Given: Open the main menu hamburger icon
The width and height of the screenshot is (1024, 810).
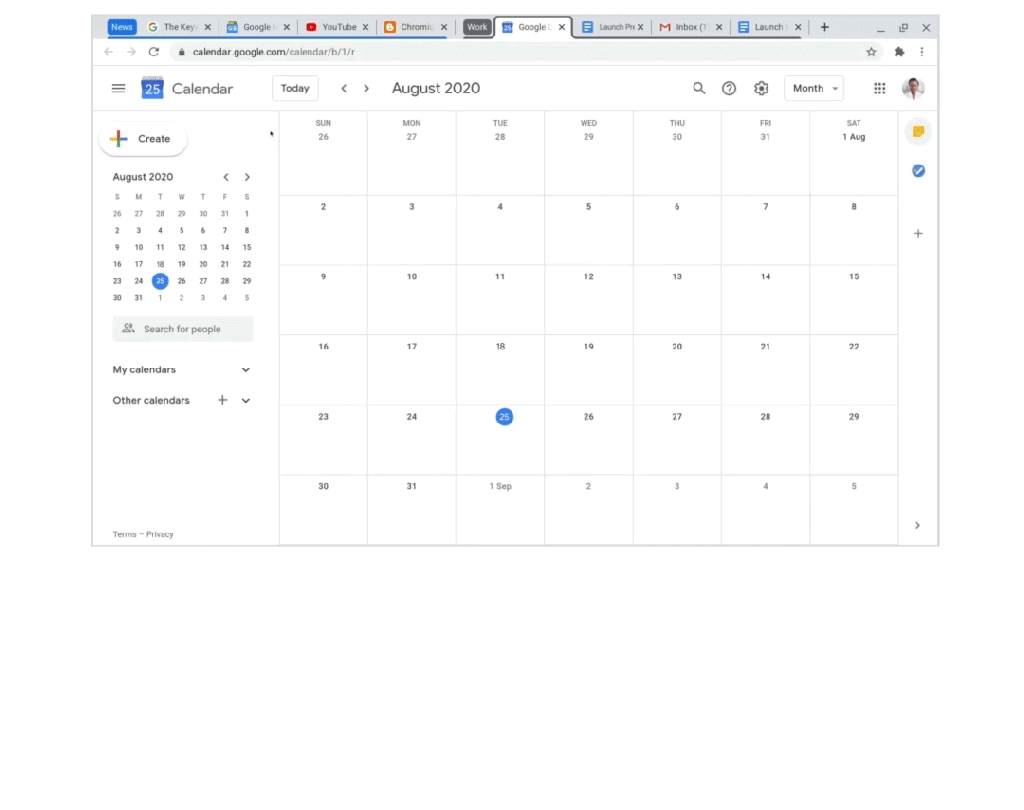Looking at the screenshot, I should 118,88.
